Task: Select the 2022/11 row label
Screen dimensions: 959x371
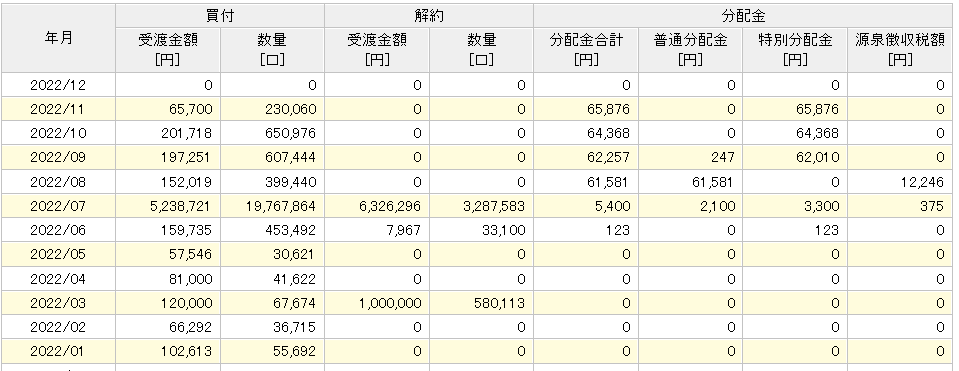Action: click(58, 109)
